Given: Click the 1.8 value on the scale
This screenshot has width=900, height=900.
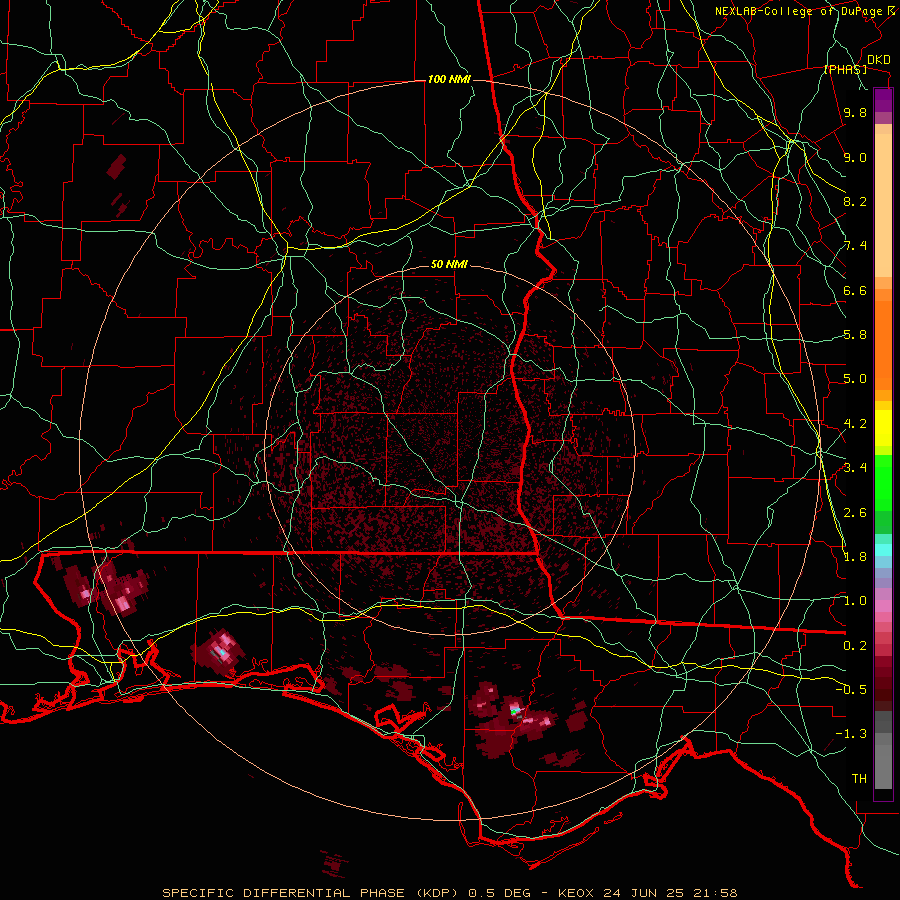Looking at the screenshot, I should [855, 557].
